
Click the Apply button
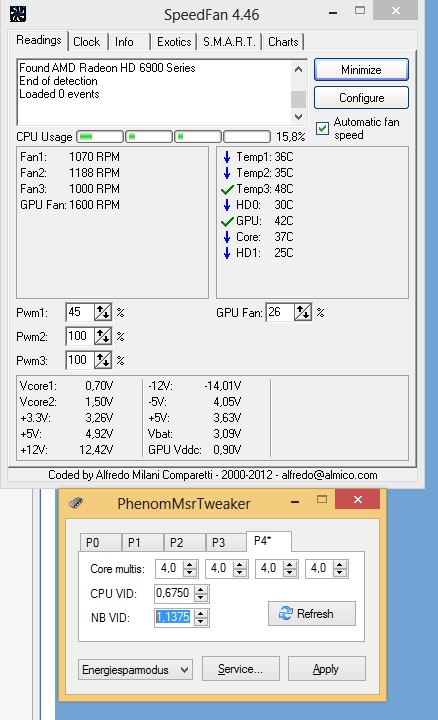click(x=326, y=669)
